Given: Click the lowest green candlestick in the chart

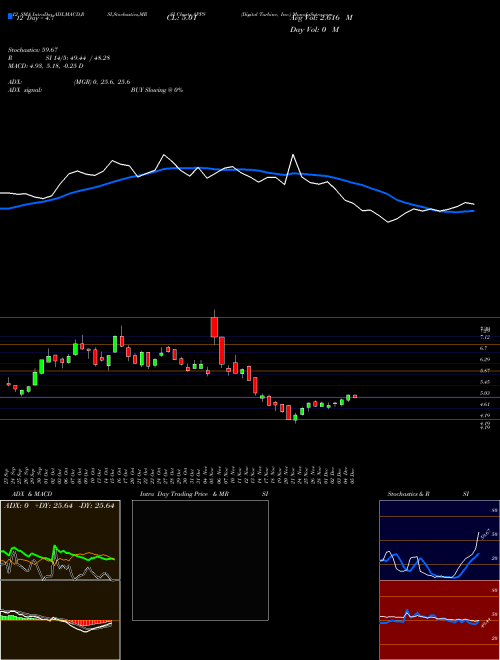Looking at the screenshot, I should (x=295, y=418).
